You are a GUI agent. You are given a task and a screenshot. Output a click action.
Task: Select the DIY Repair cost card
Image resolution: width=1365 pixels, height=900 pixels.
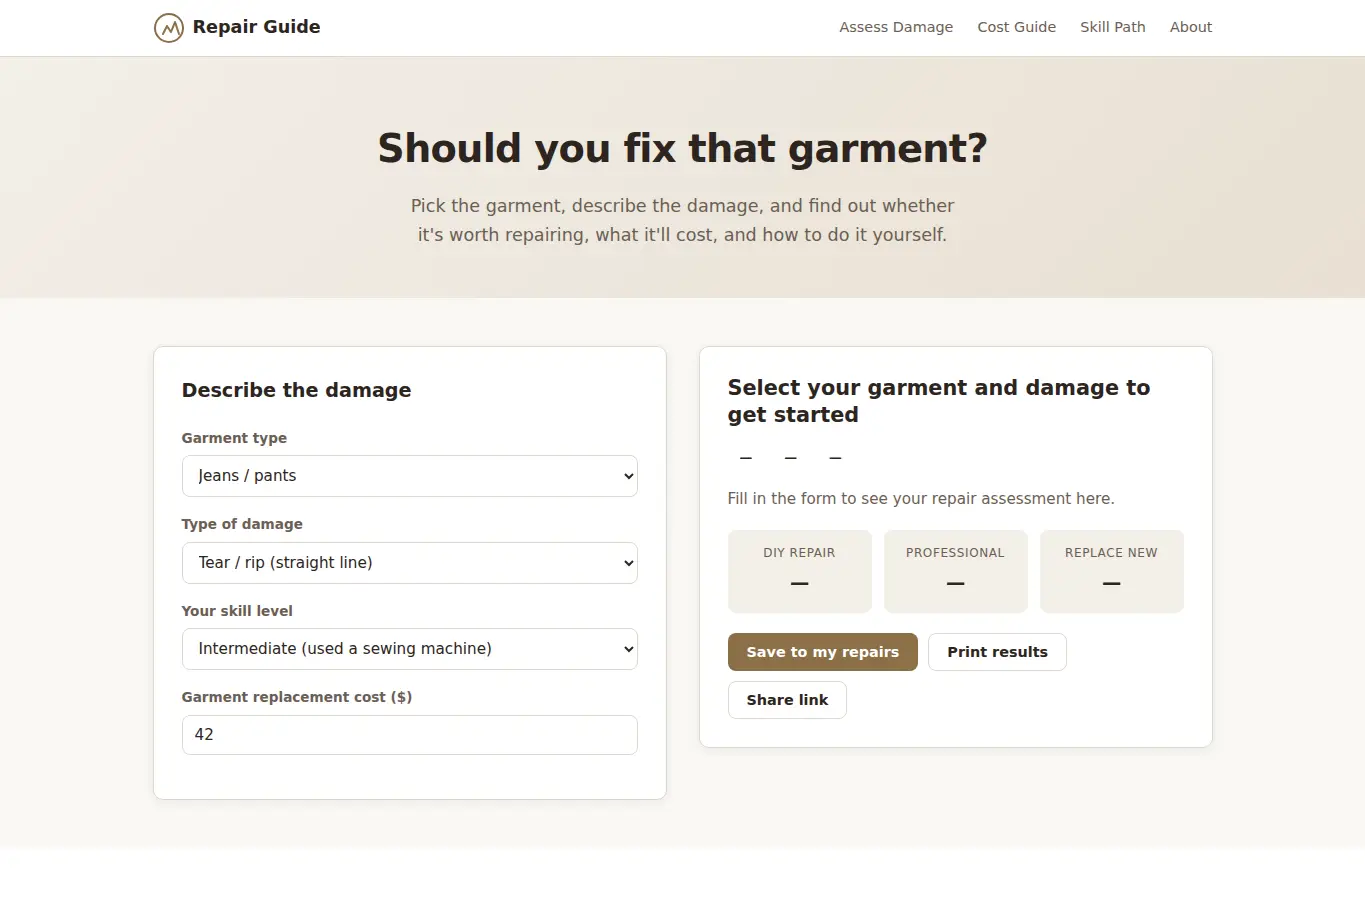tap(799, 571)
